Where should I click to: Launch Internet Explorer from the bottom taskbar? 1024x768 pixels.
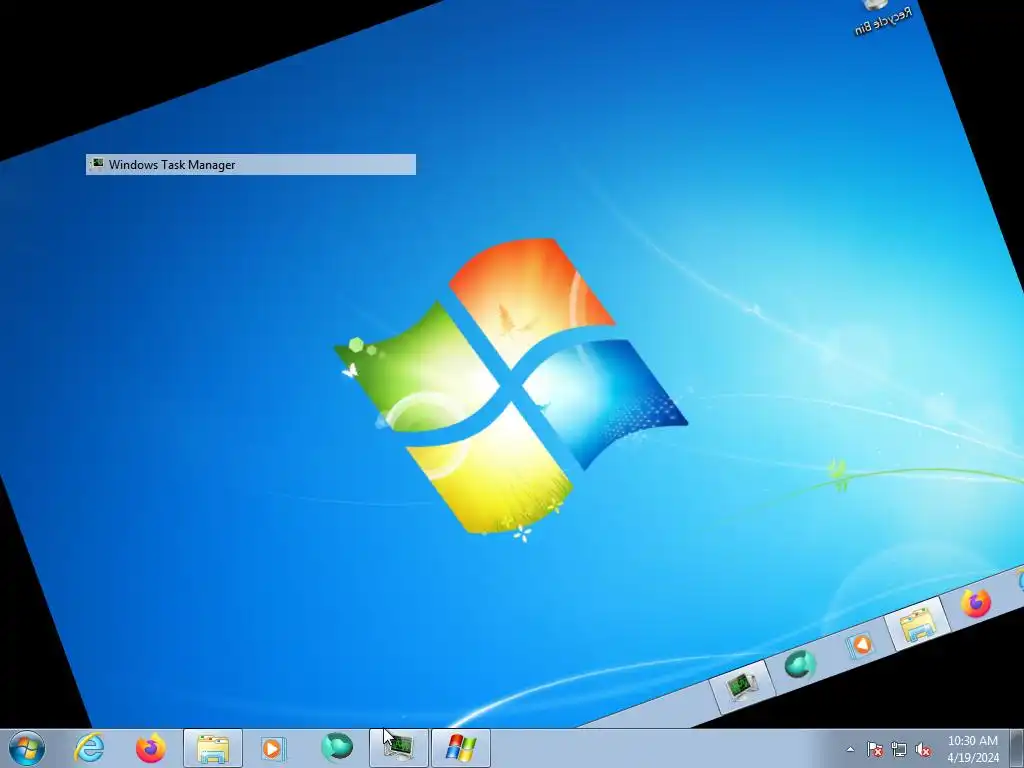tap(89, 748)
